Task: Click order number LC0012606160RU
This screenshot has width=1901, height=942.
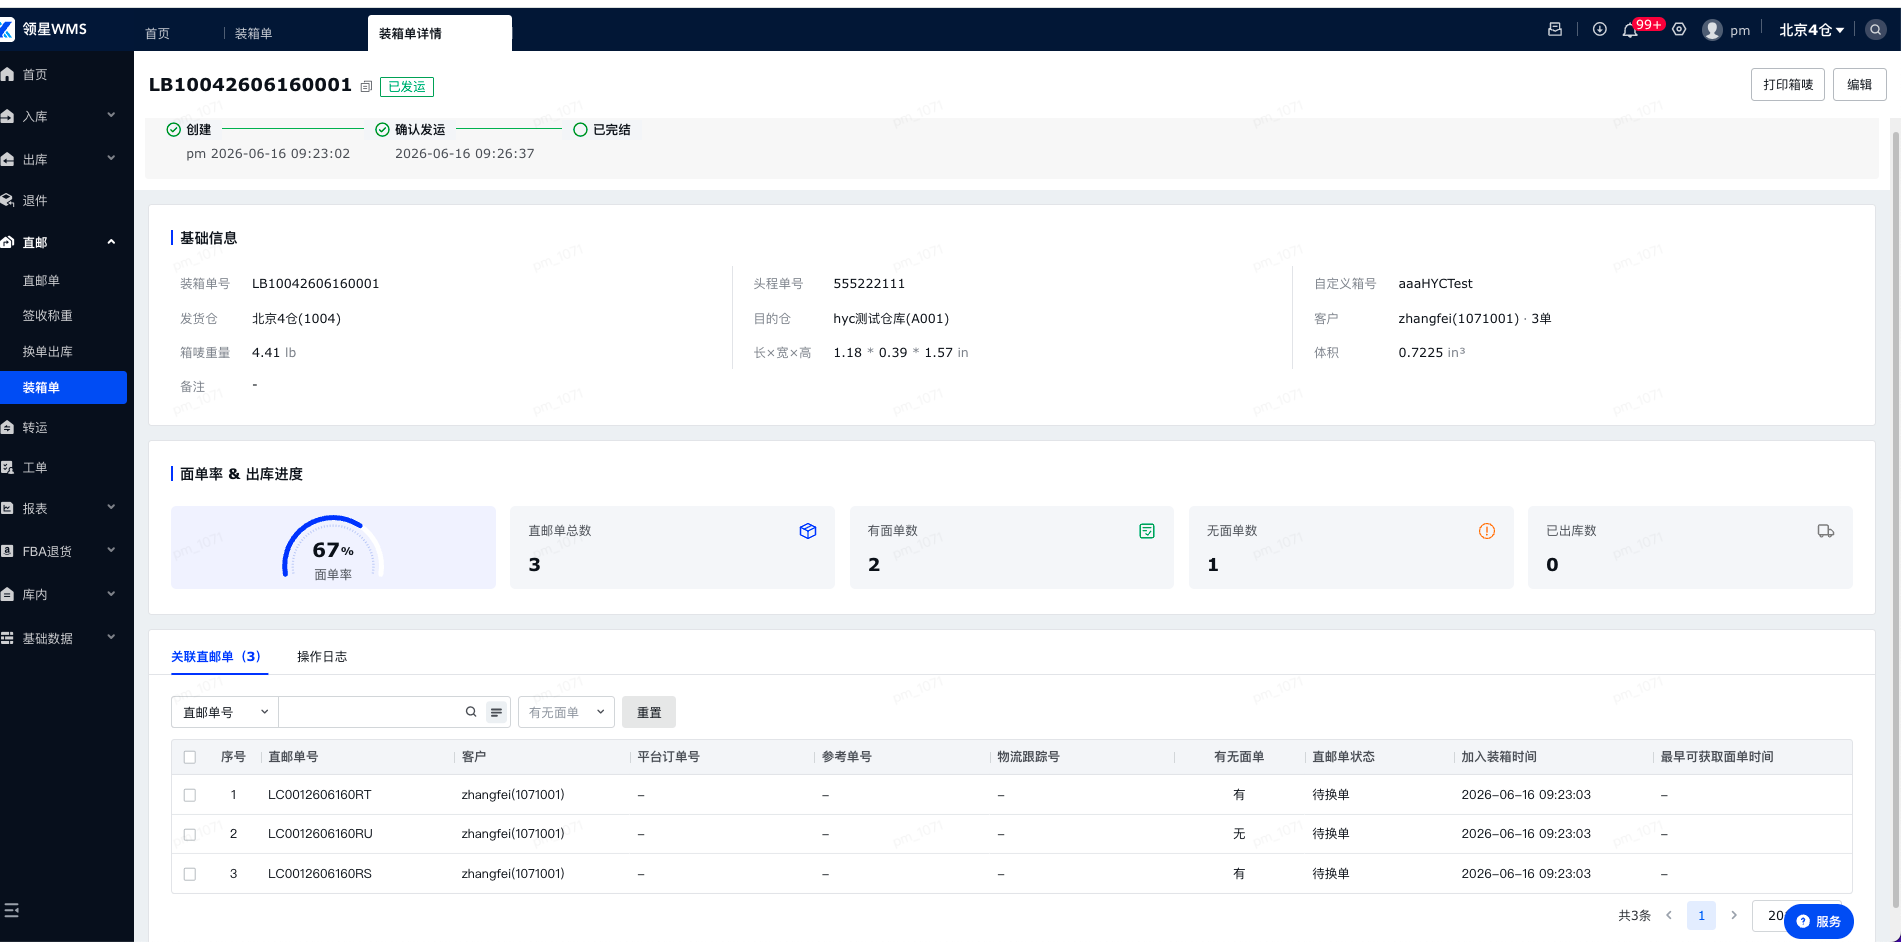Action: (320, 834)
